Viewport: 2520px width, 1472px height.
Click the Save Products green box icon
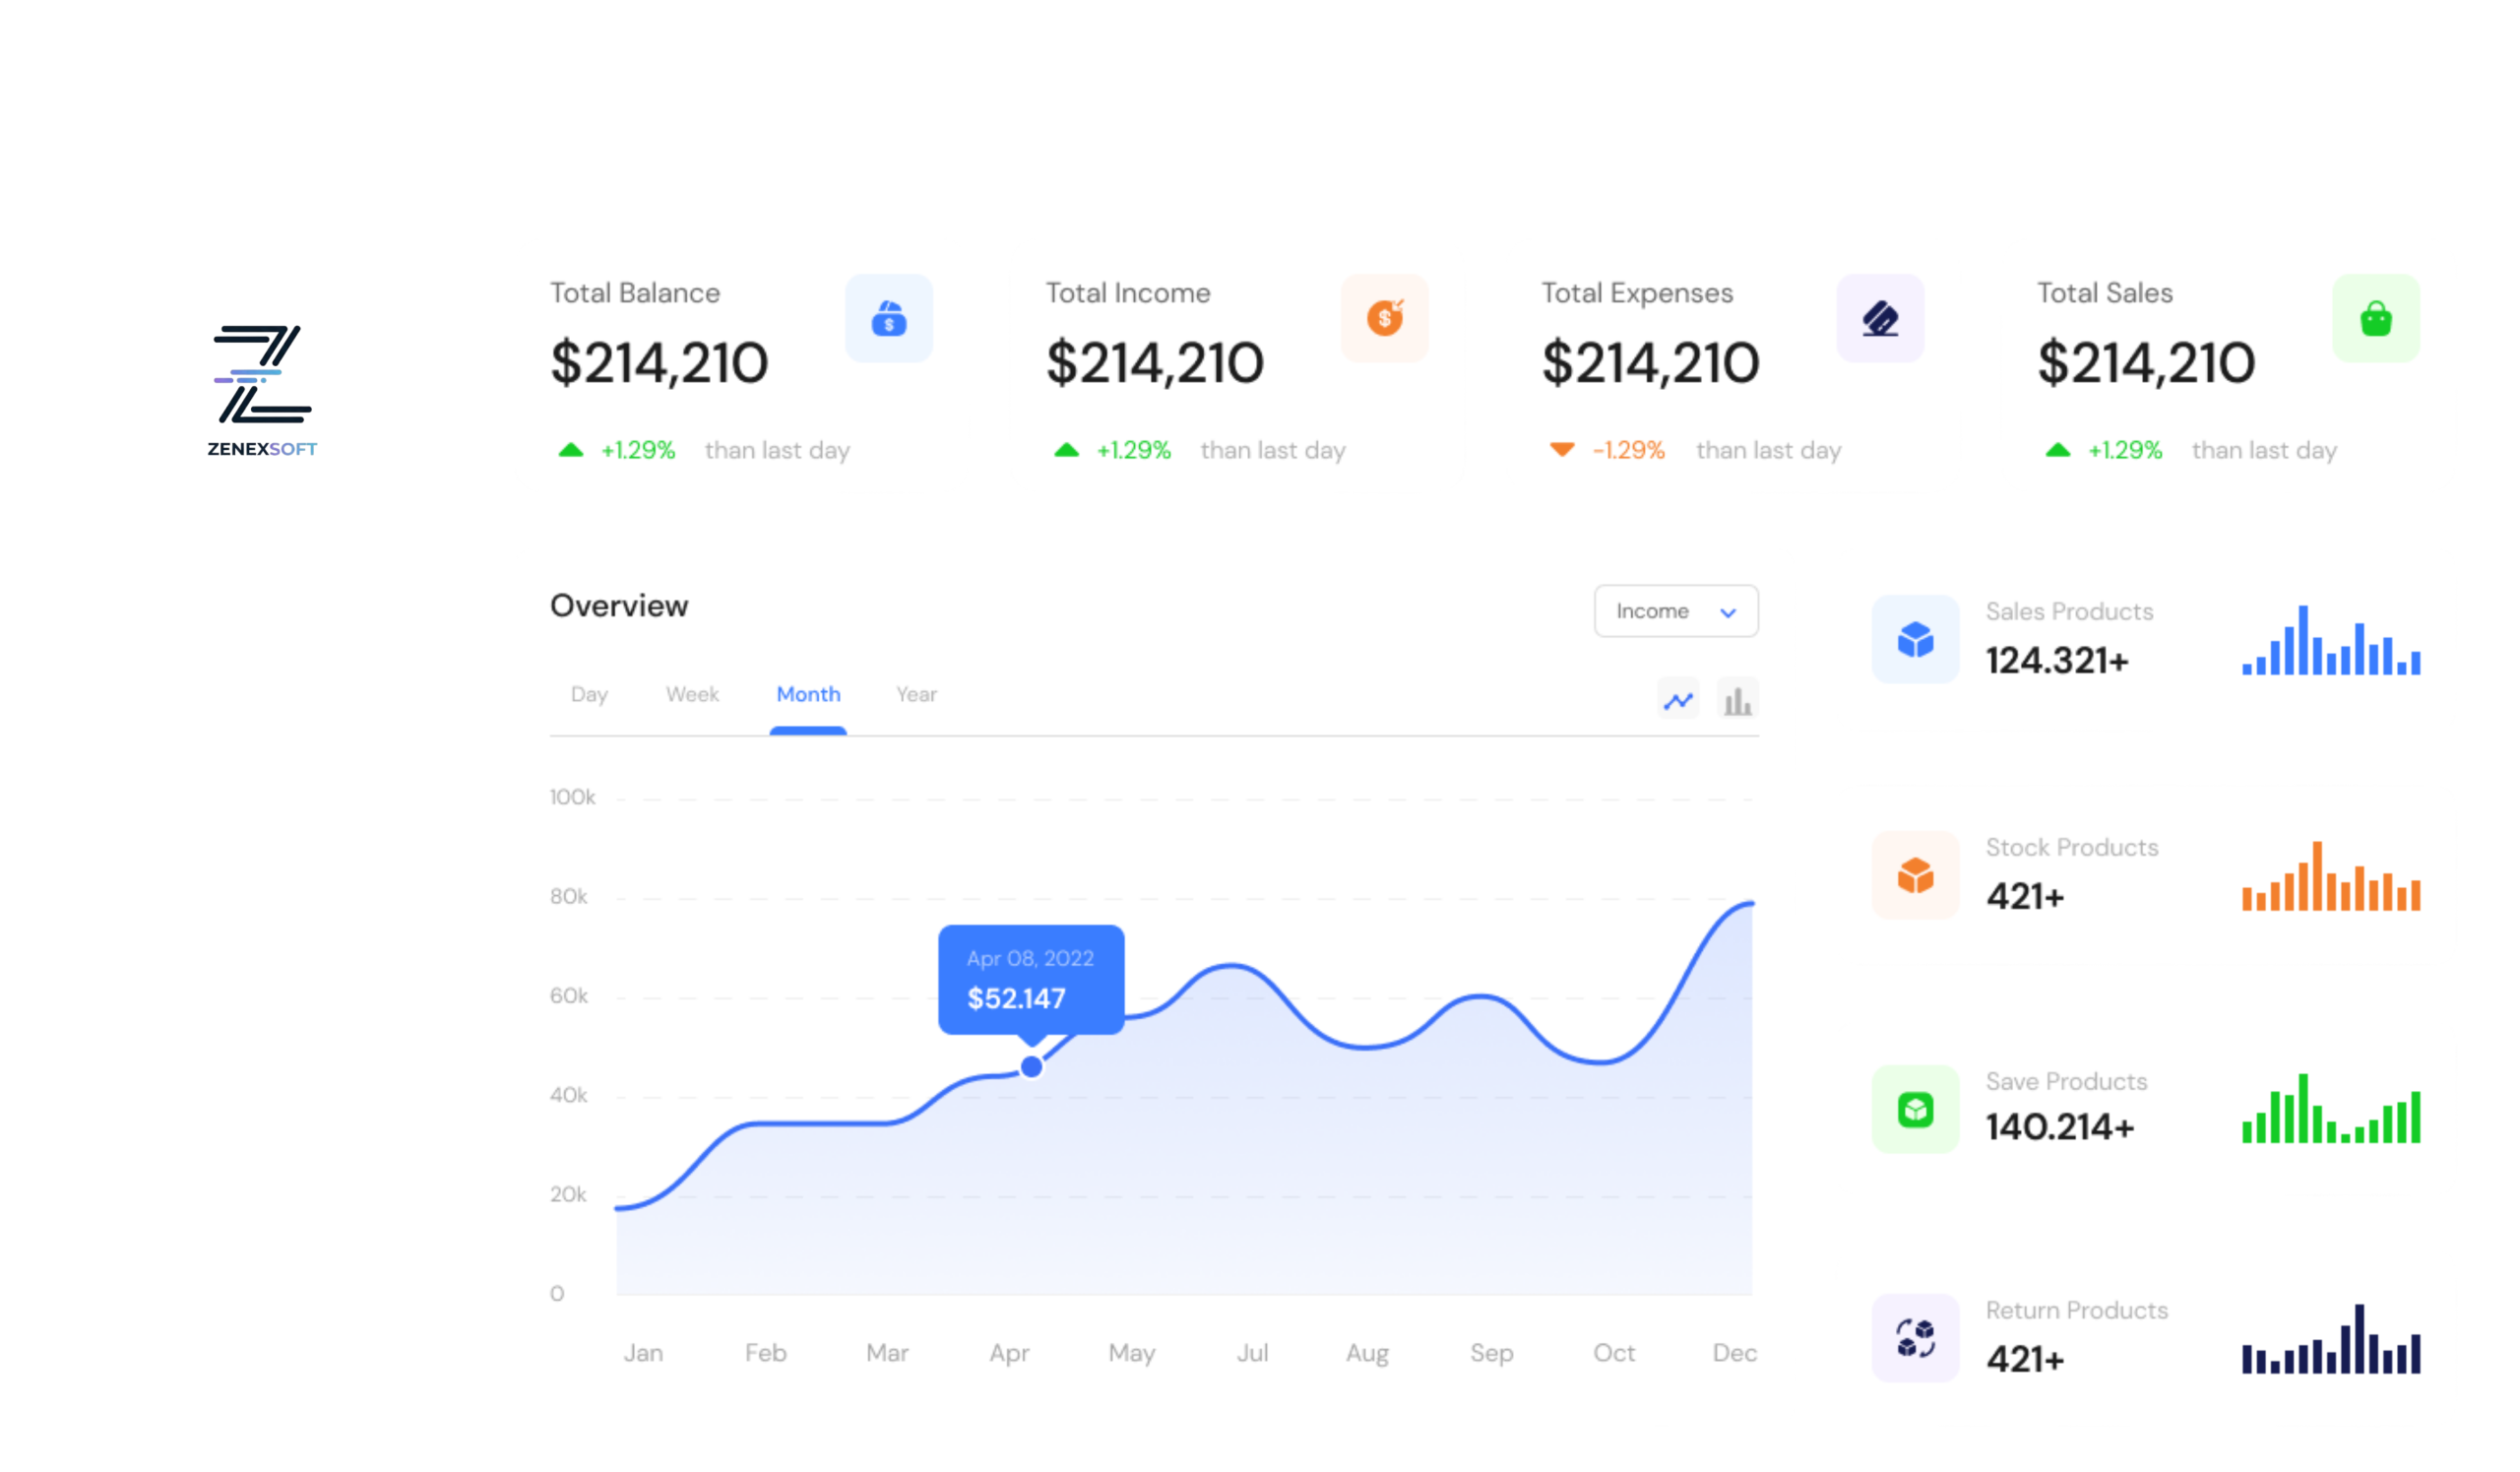1914,1109
